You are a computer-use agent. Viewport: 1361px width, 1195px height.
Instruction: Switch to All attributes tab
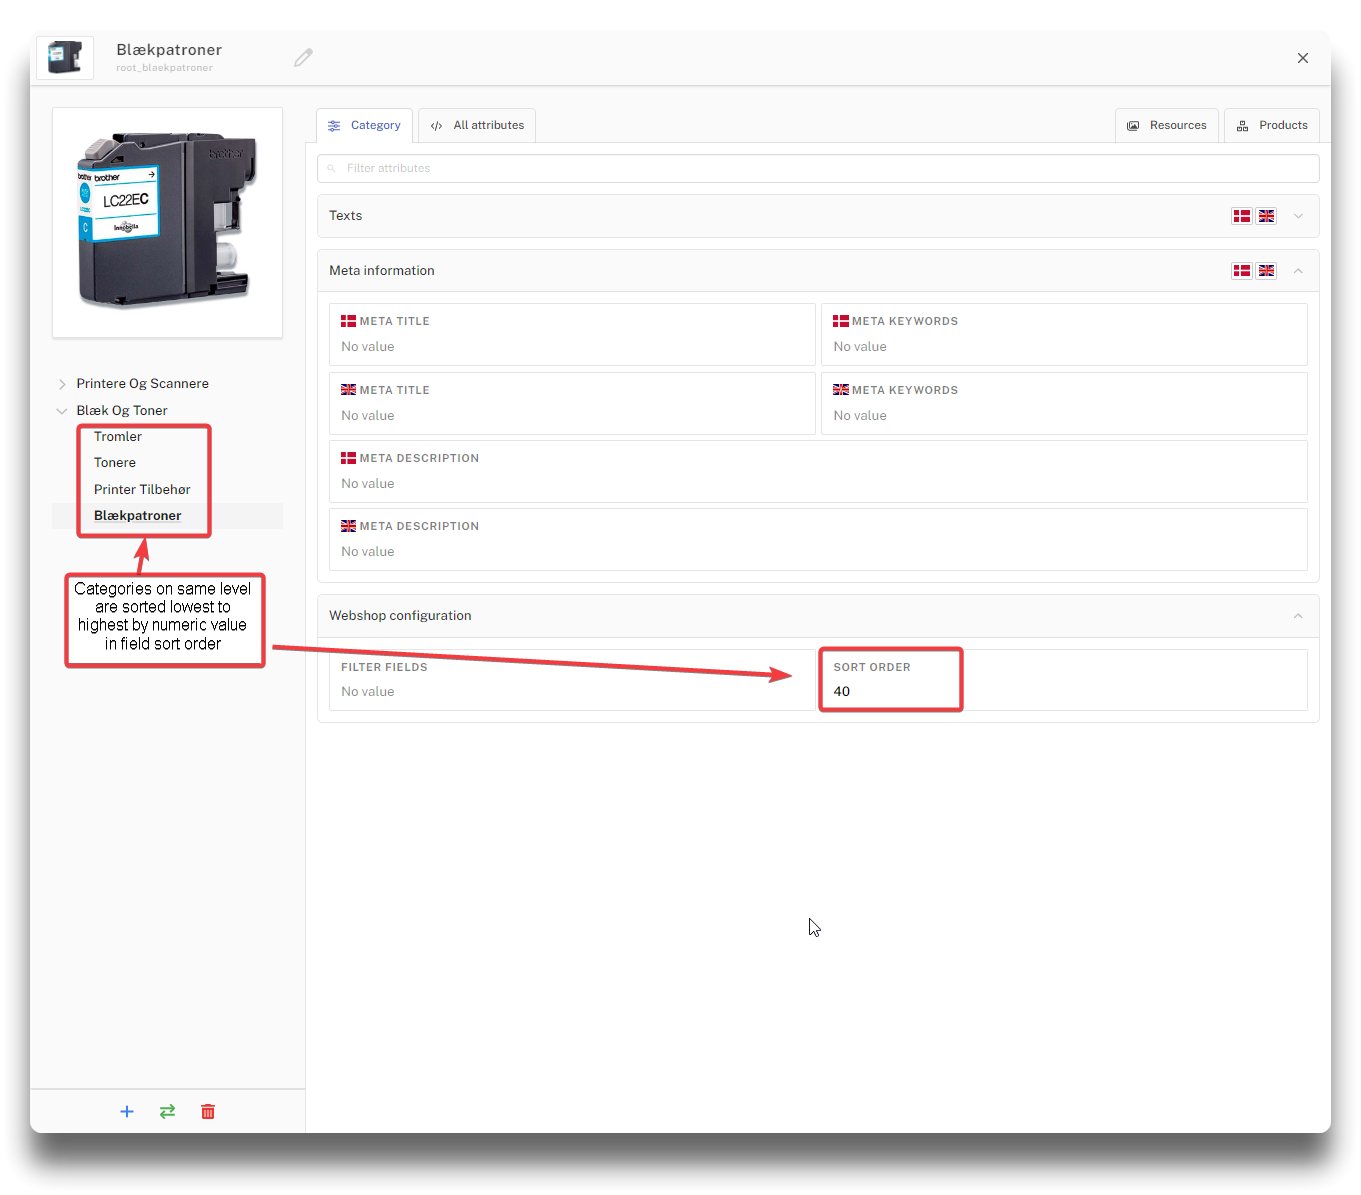(x=477, y=126)
